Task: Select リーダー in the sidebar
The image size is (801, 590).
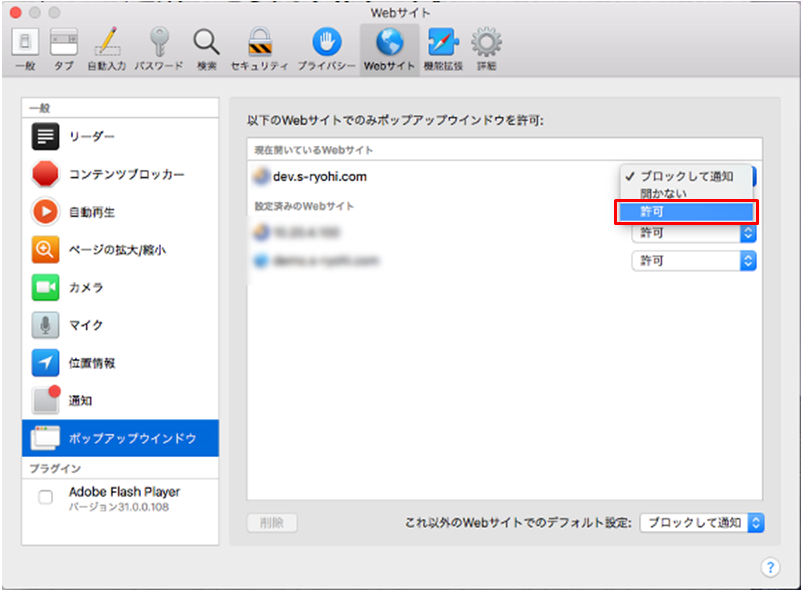Action: 121,136
